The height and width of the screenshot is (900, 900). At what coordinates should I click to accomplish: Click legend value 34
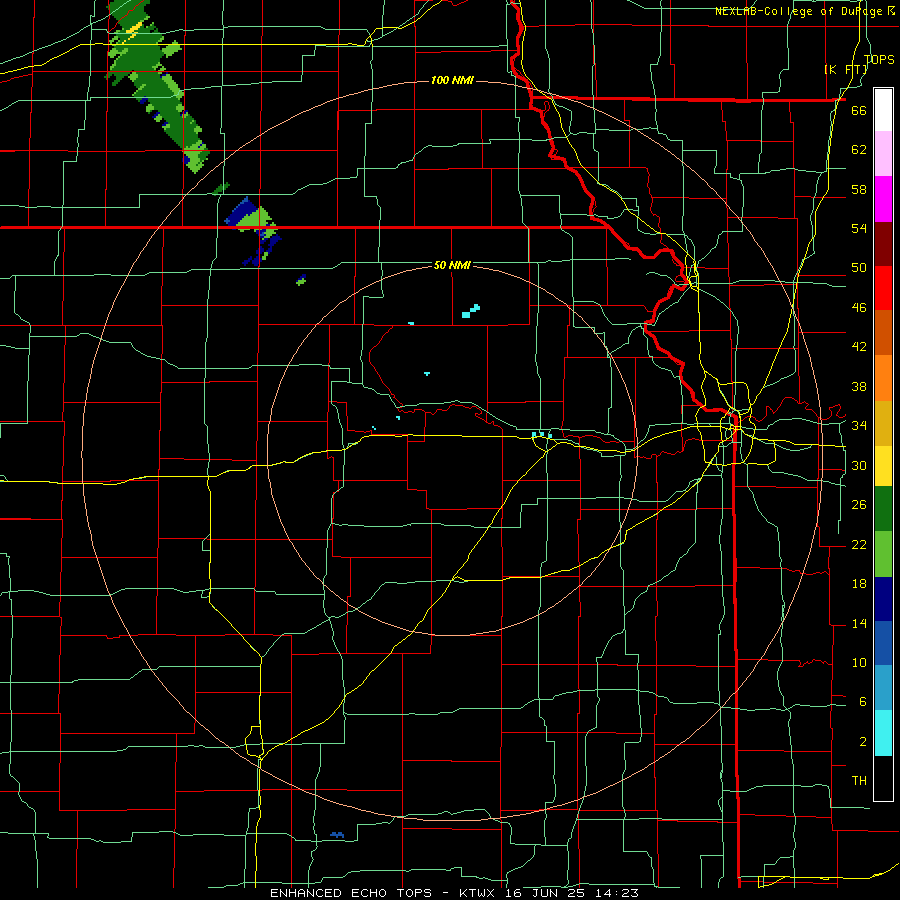(x=859, y=425)
